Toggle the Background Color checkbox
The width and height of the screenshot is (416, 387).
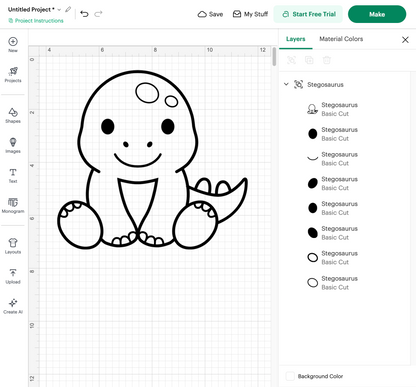point(290,376)
